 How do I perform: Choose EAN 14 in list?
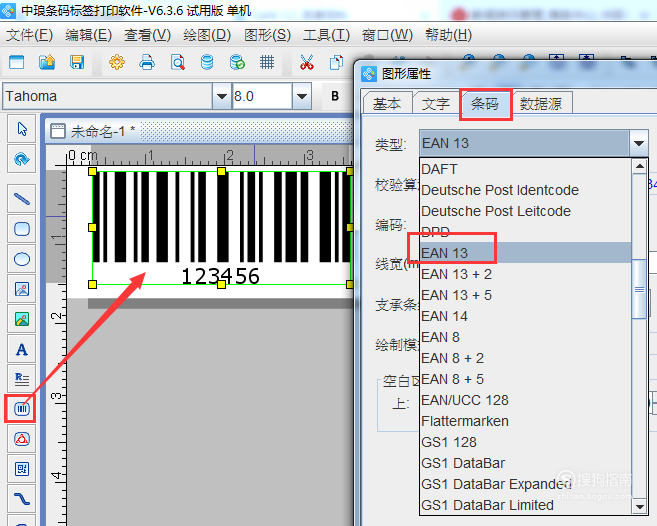pos(526,316)
